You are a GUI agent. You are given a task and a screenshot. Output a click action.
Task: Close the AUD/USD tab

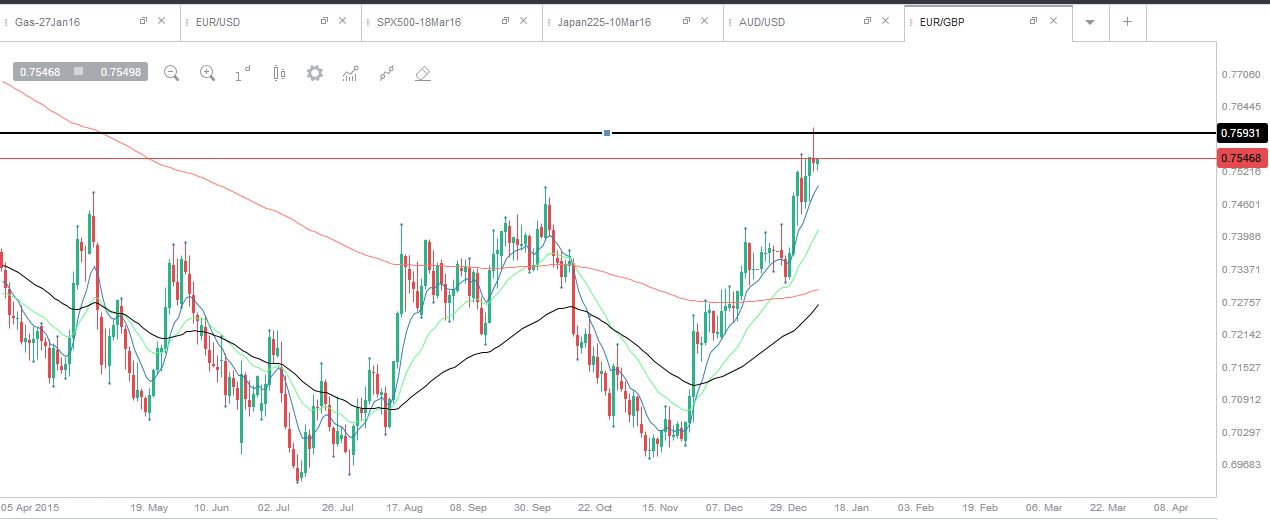pos(886,21)
